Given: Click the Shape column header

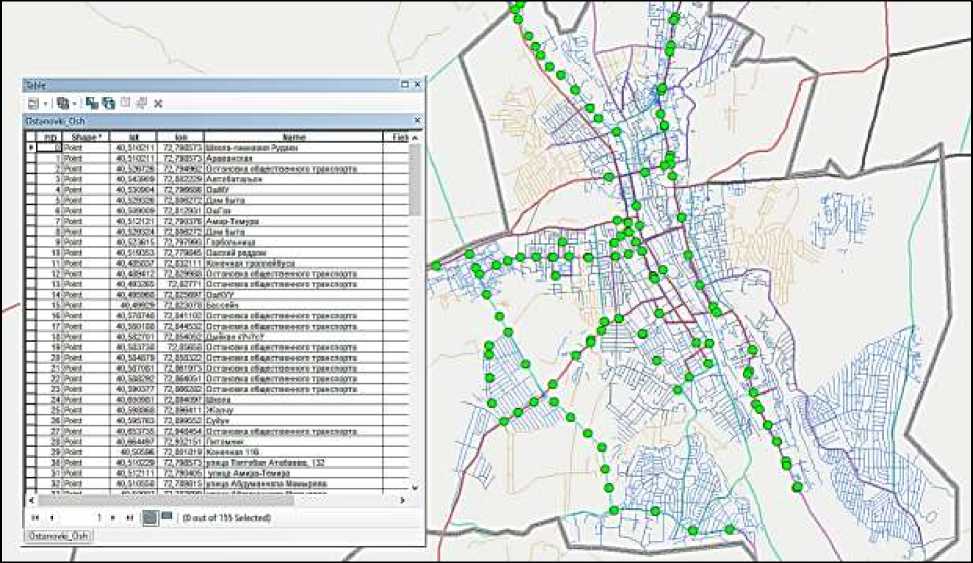Looking at the screenshot, I should tap(86, 136).
